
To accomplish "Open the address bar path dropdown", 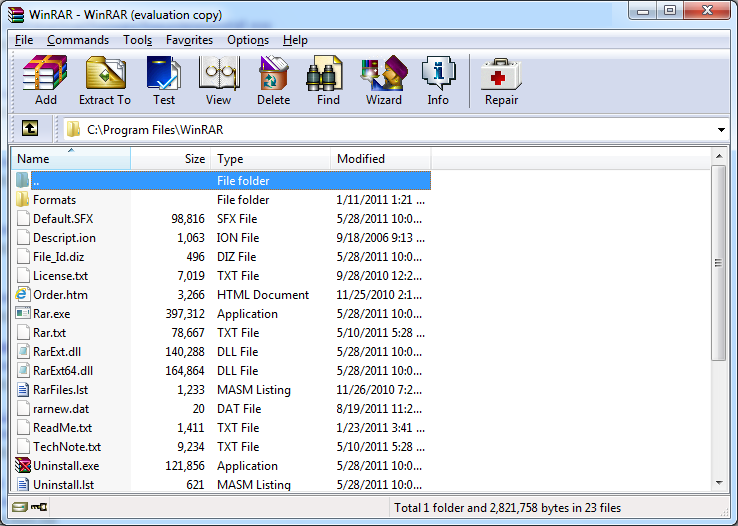I will 721,130.
